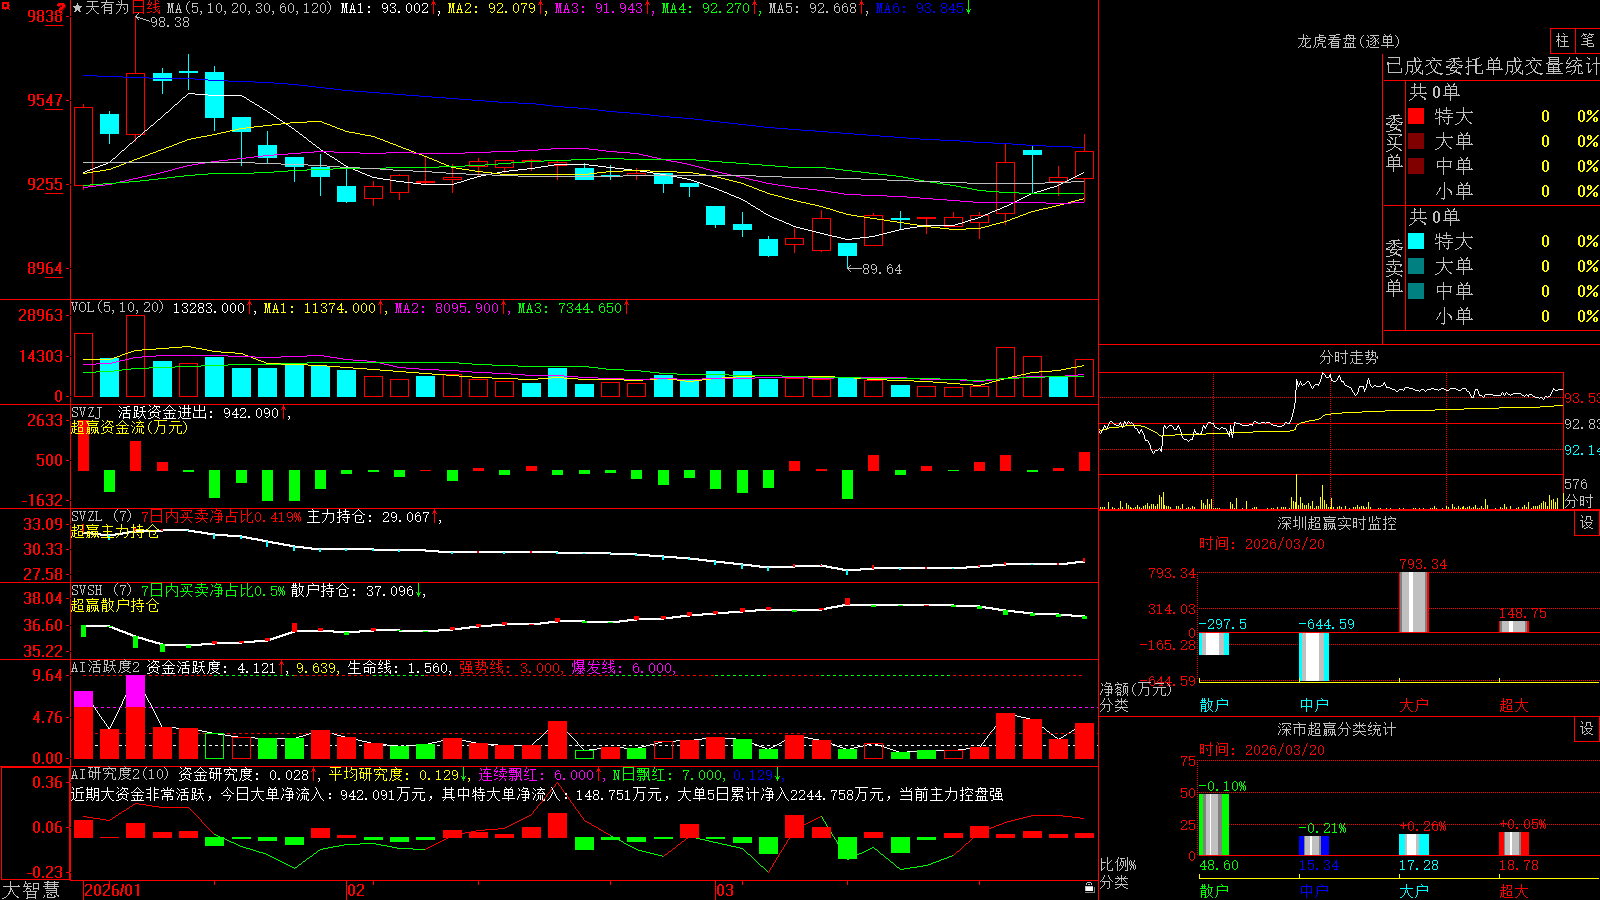The width and height of the screenshot is (1600, 900).
Task: Click the -297.5 散户 bar in 实时监控
Action: pyautogui.click(x=1214, y=644)
